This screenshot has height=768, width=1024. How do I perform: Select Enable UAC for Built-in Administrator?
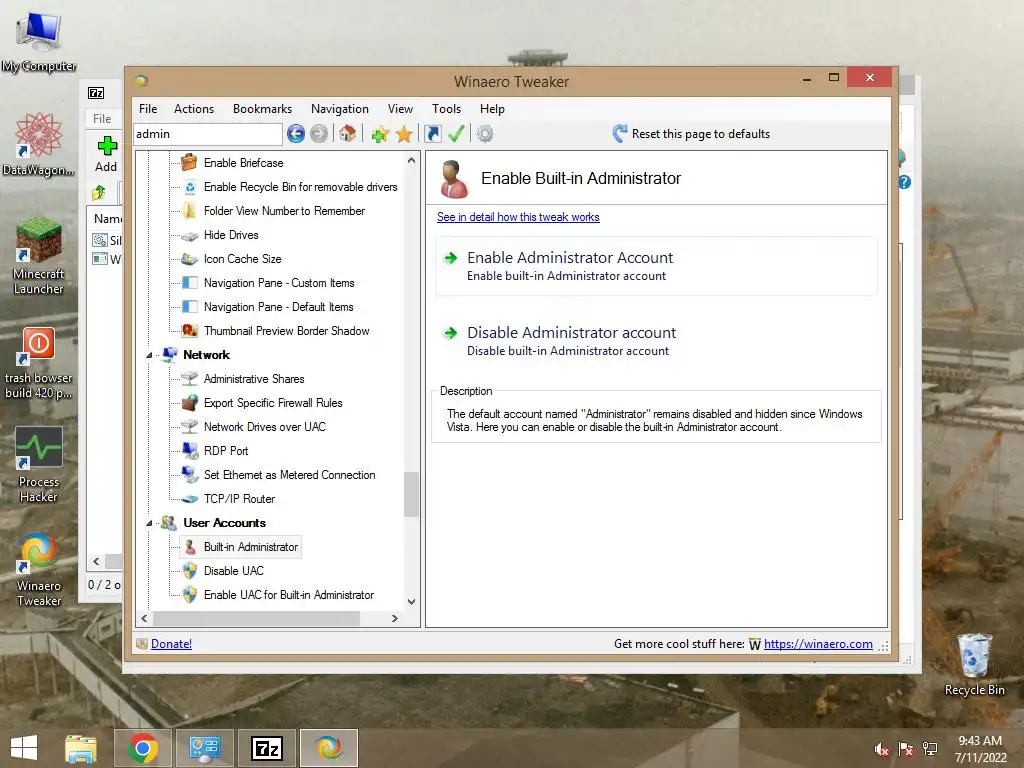[289, 595]
